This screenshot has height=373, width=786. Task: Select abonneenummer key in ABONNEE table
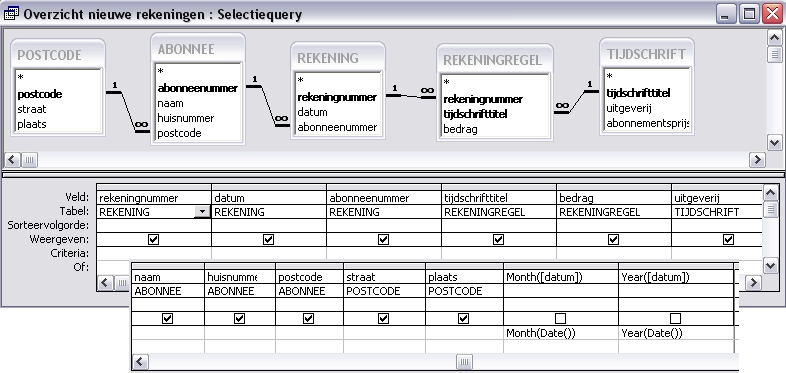pos(198,88)
